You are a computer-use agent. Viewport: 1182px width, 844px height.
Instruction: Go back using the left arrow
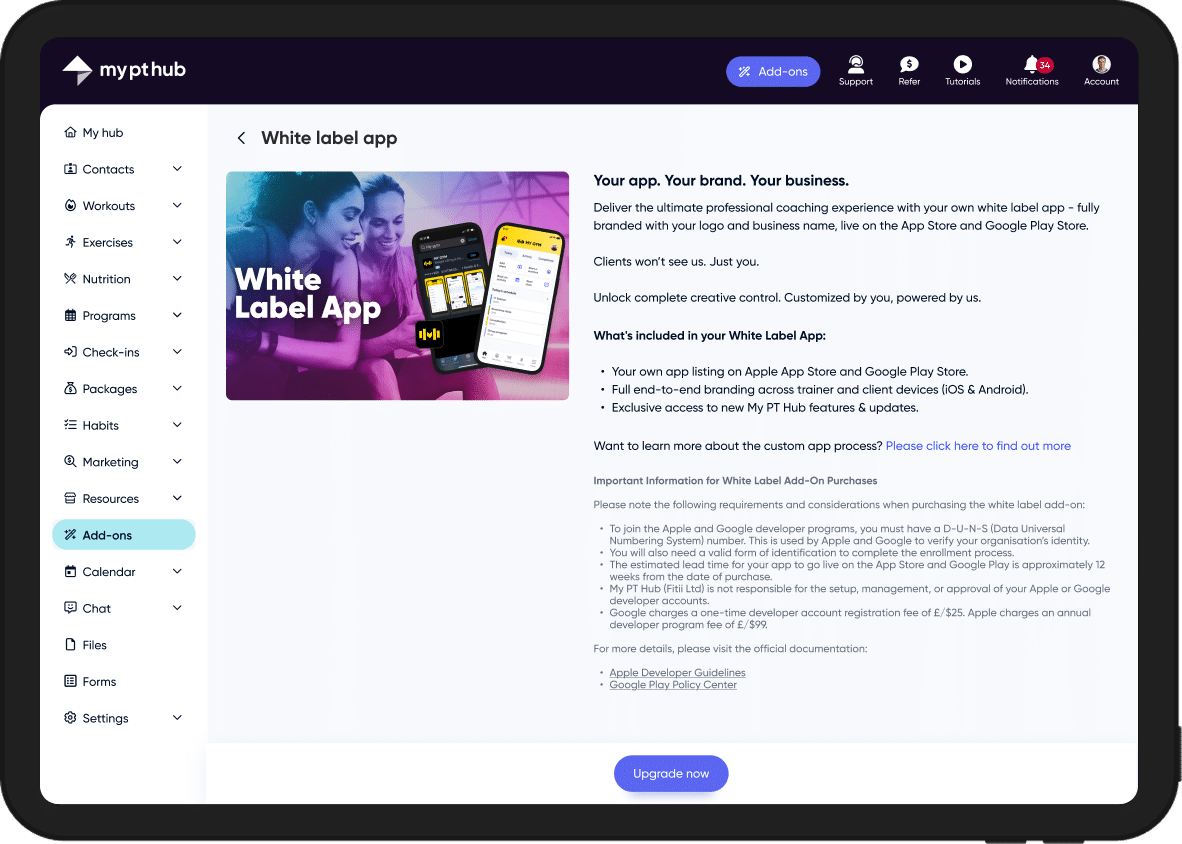(241, 138)
